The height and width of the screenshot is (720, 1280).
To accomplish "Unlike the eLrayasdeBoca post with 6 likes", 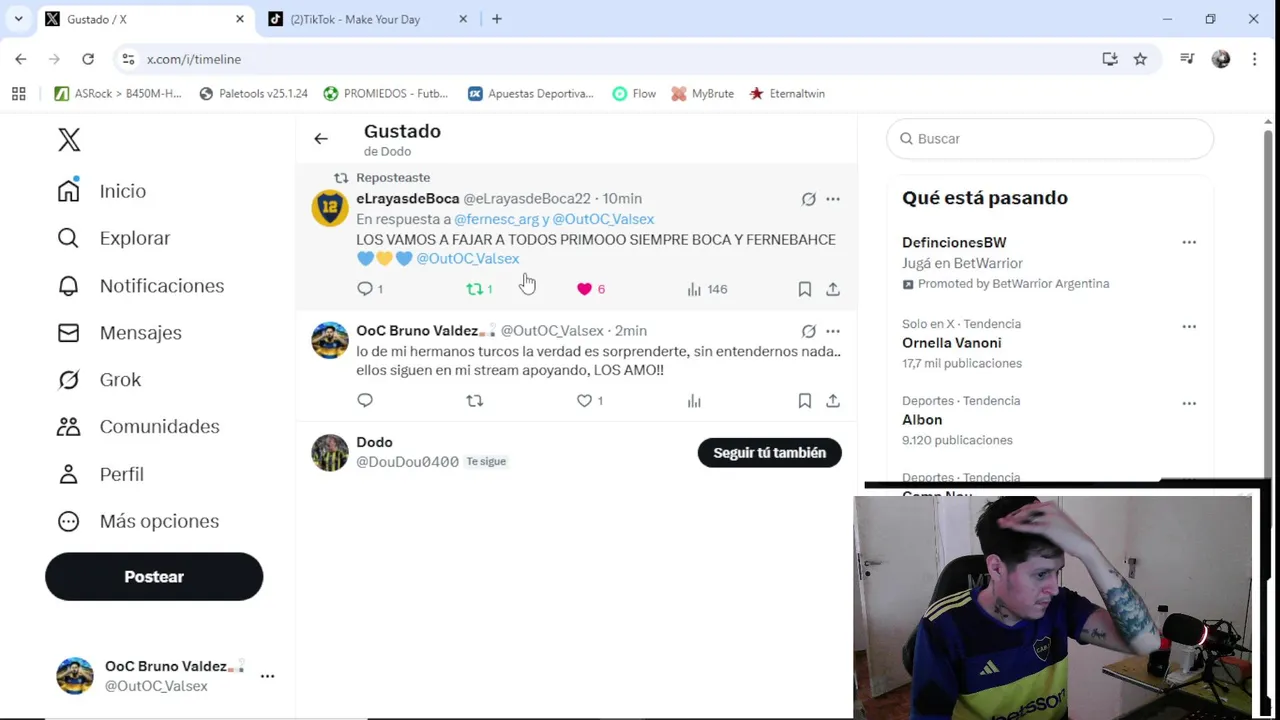I will pos(585,289).
